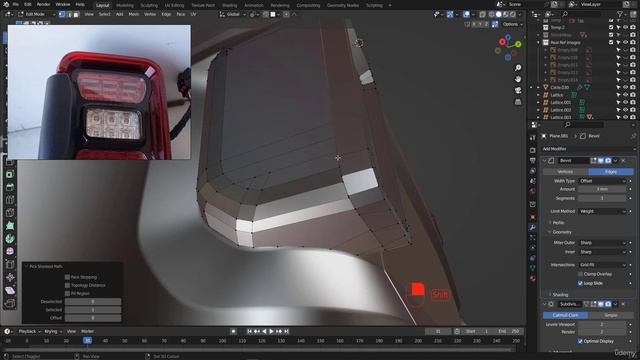Click the outliner filter funnel icon
This screenshot has height=360, width=640.
point(620,14)
